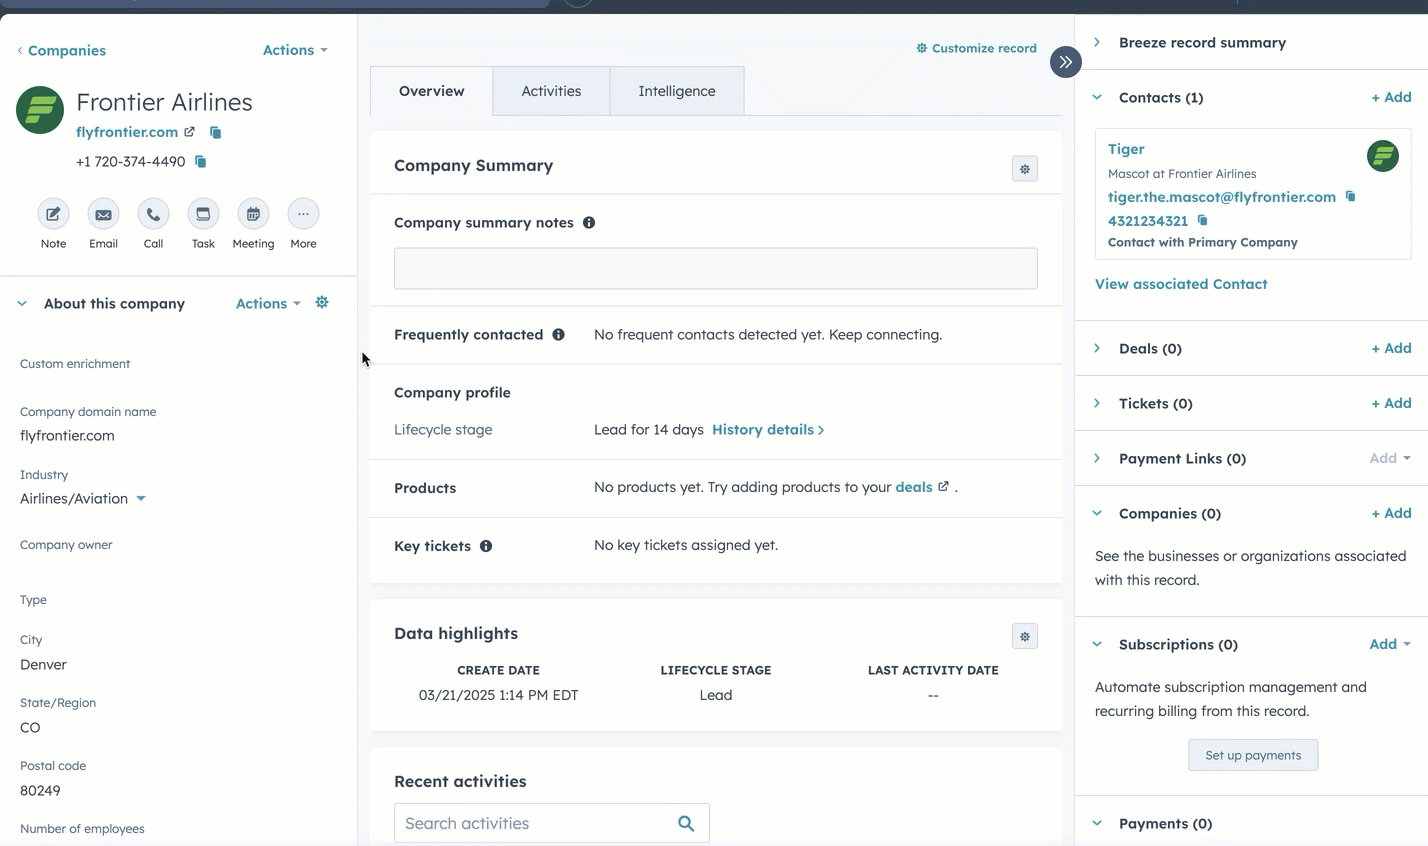Switch to the Activities tab
Screen dimensions: 1428x846
551,91
